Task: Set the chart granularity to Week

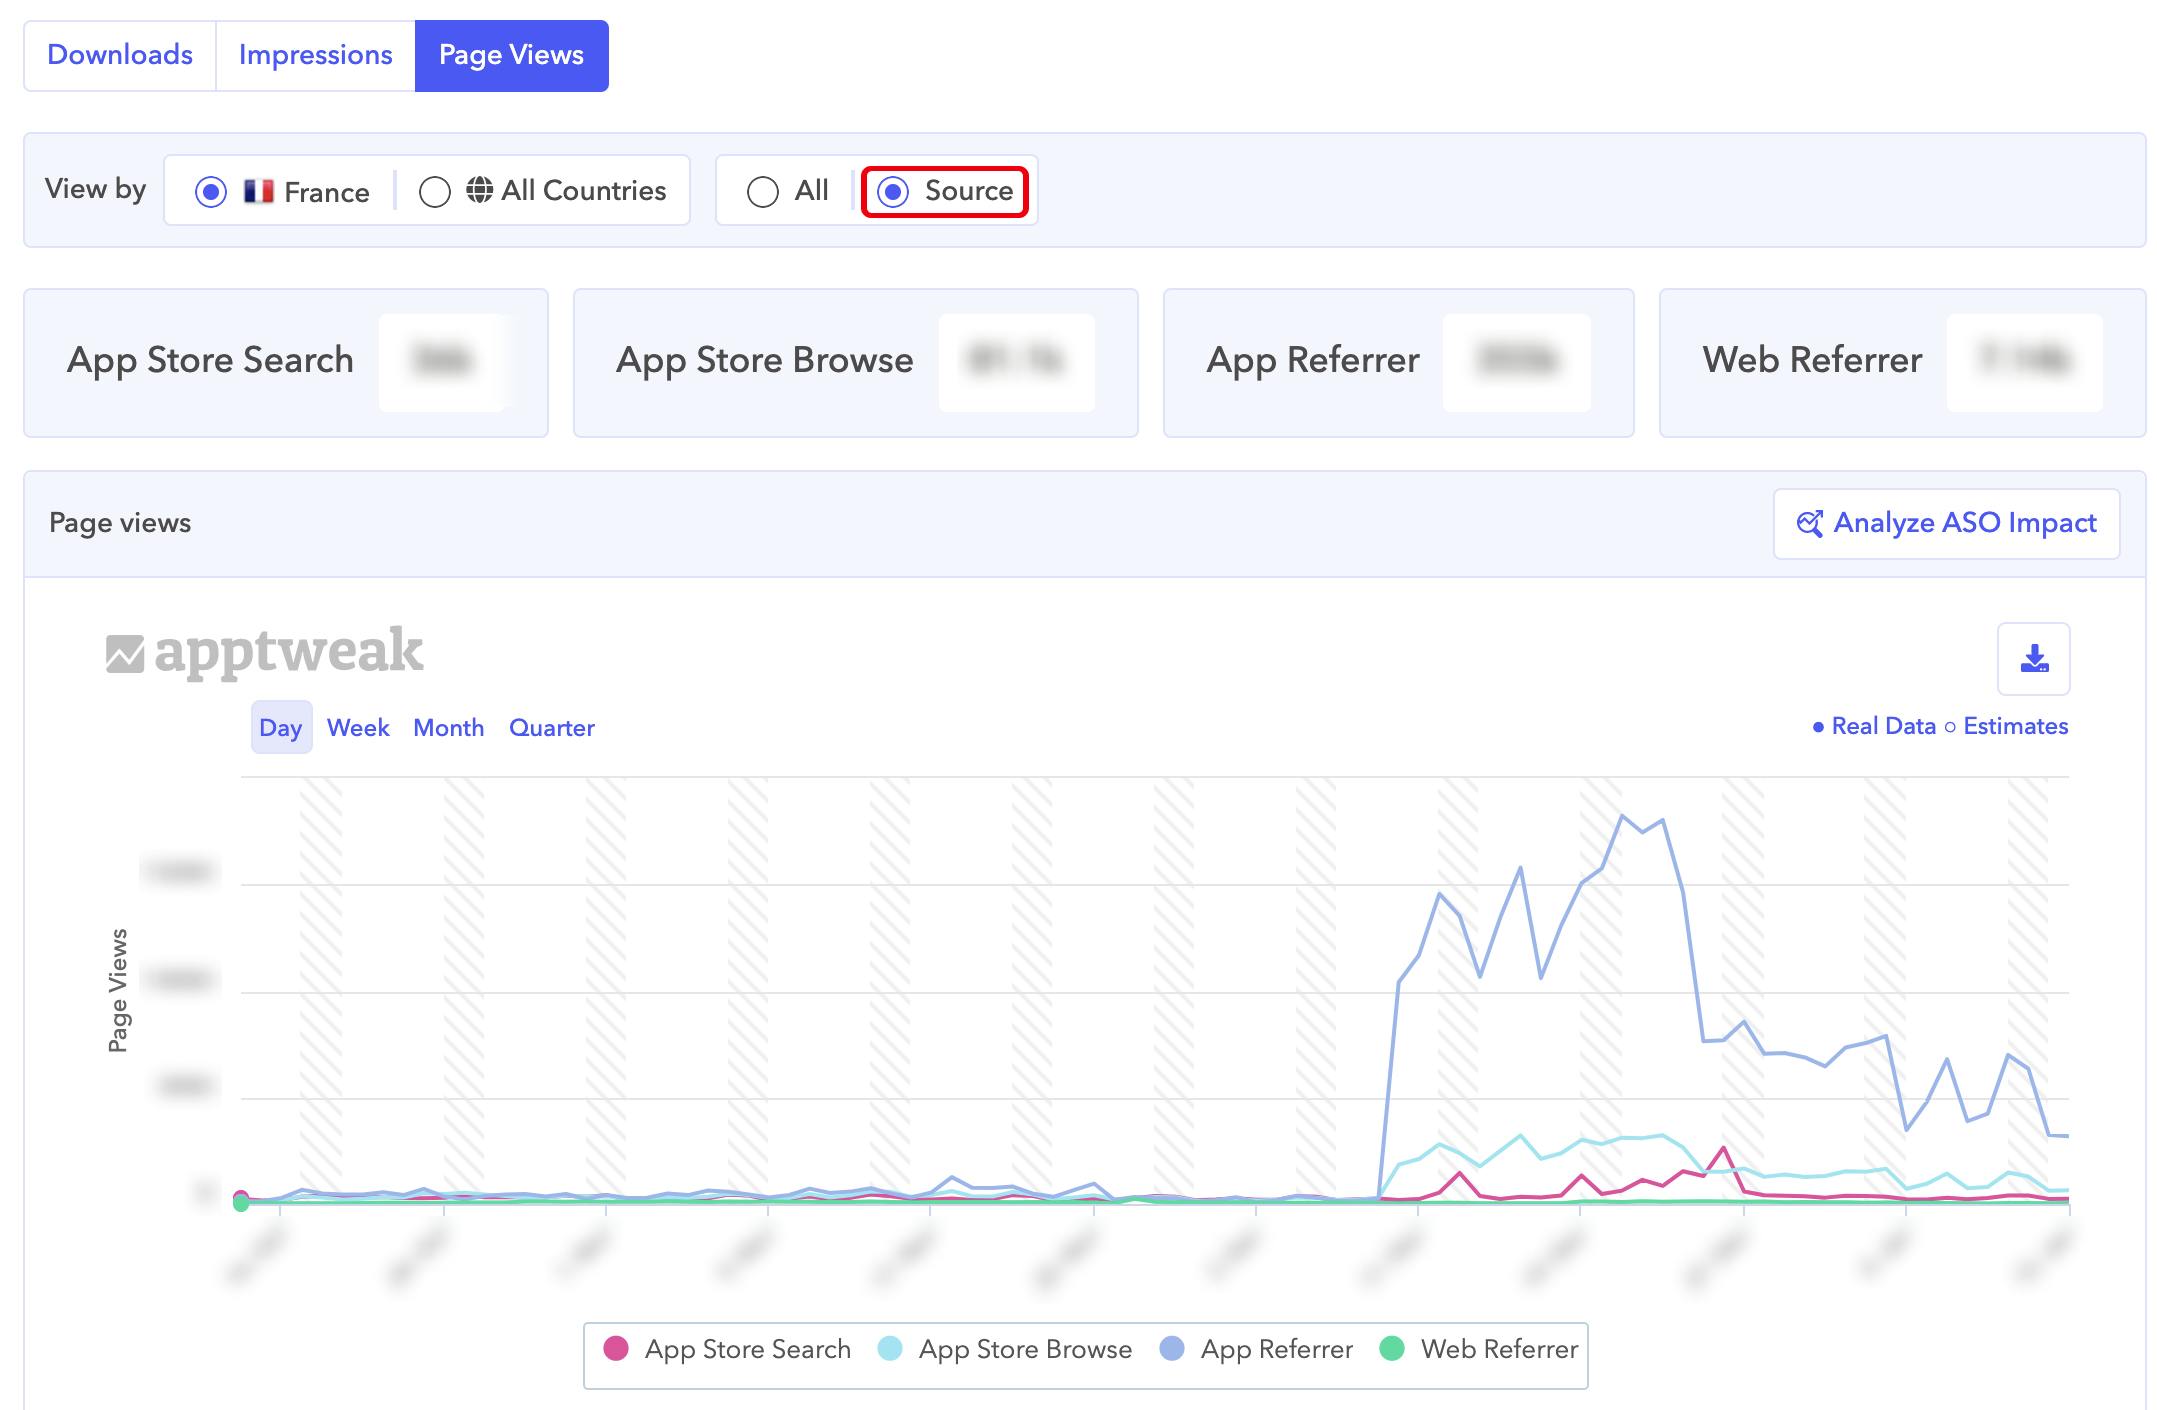Action: [x=358, y=727]
